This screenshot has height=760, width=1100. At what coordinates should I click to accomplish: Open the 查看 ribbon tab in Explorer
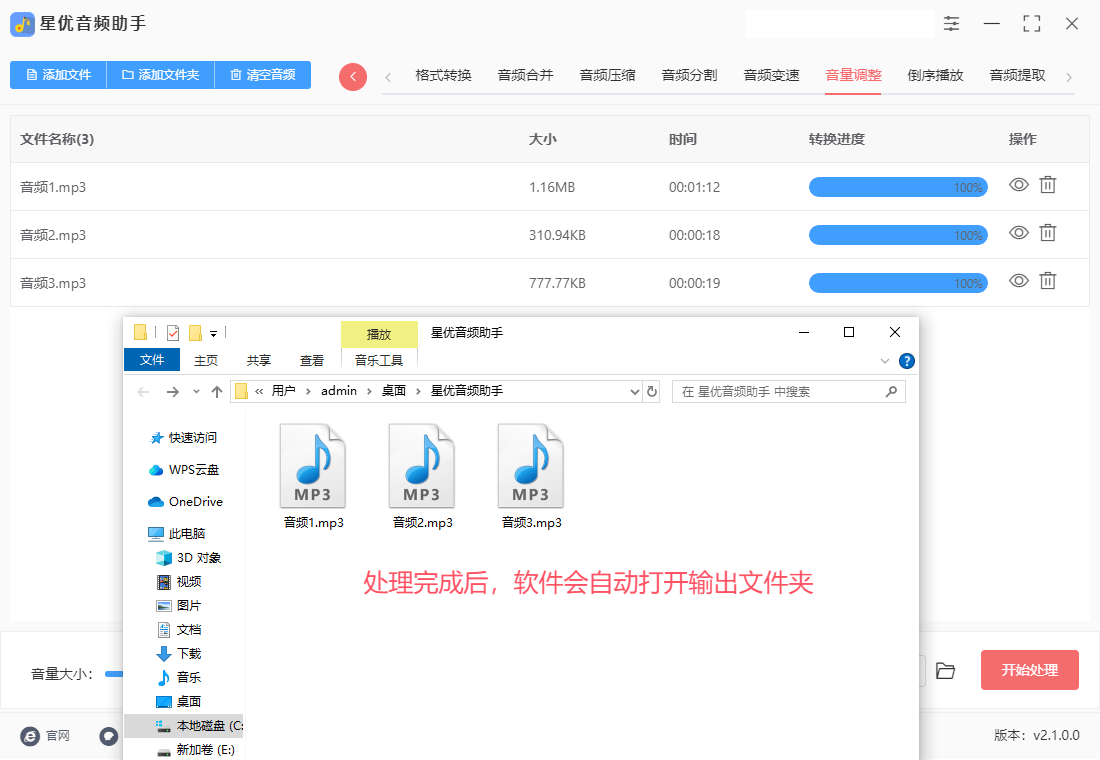pyautogui.click(x=312, y=360)
